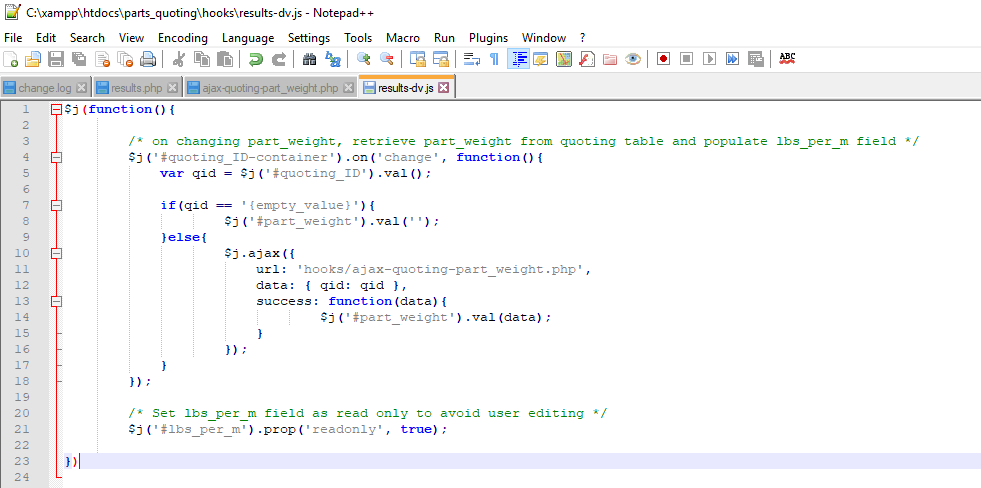Collapse the fold block at line 4
Viewport: 981px width, 488px height.
point(56,158)
